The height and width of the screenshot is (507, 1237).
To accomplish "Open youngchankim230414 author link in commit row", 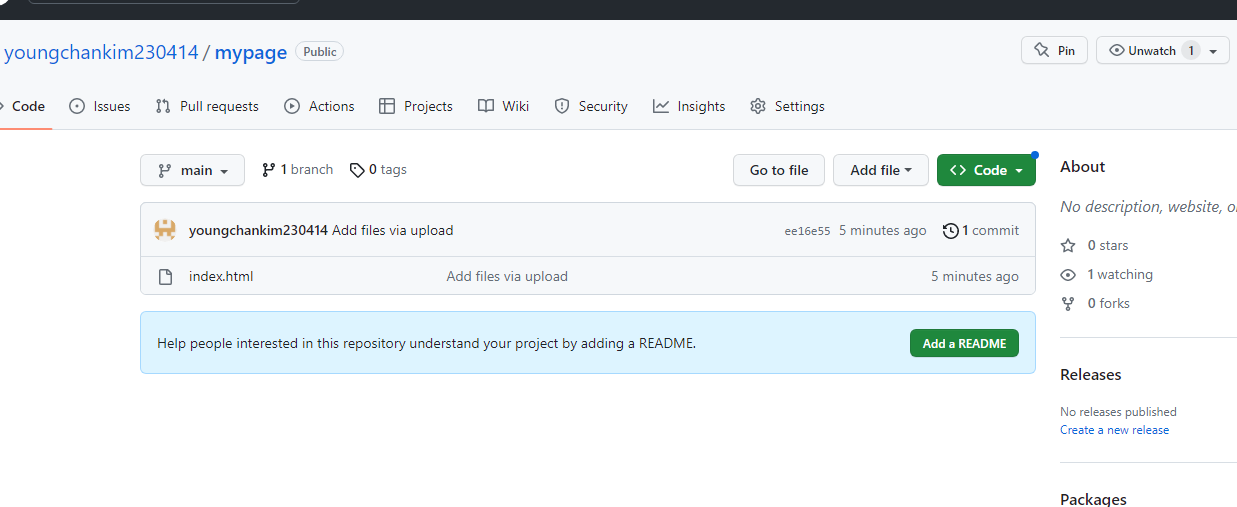I will point(258,230).
